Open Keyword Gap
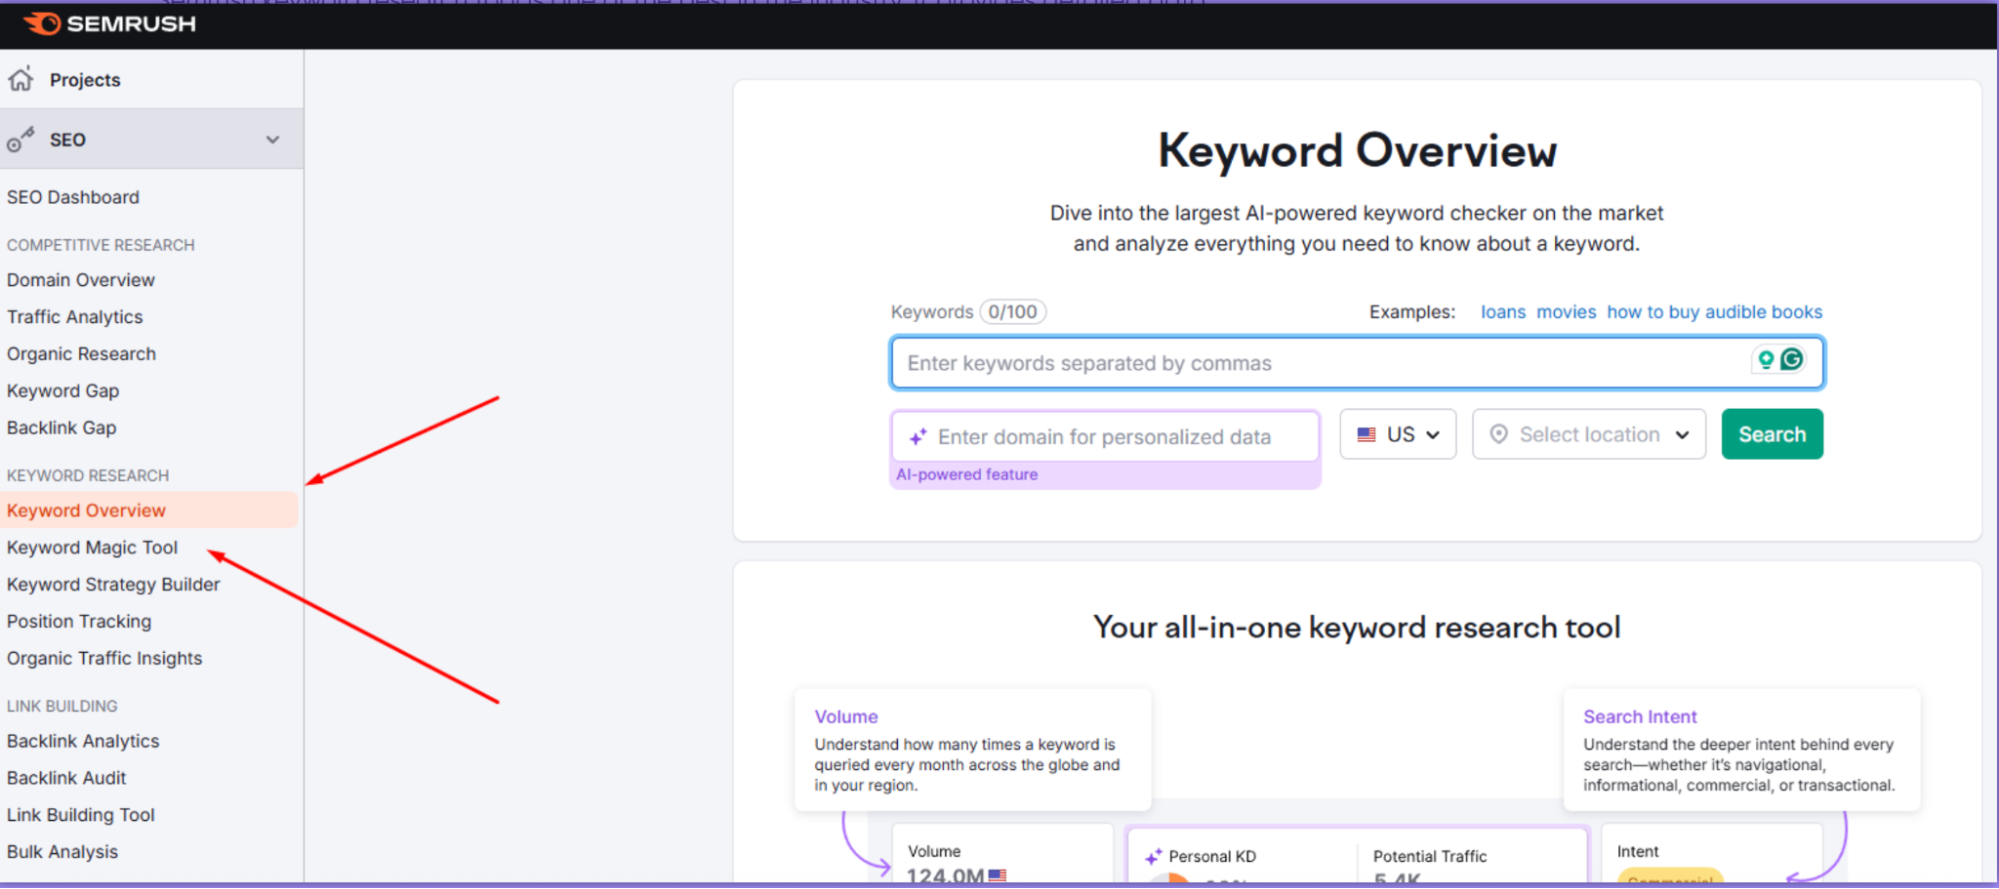Screen dimensions: 1999x889 tap(63, 391)
